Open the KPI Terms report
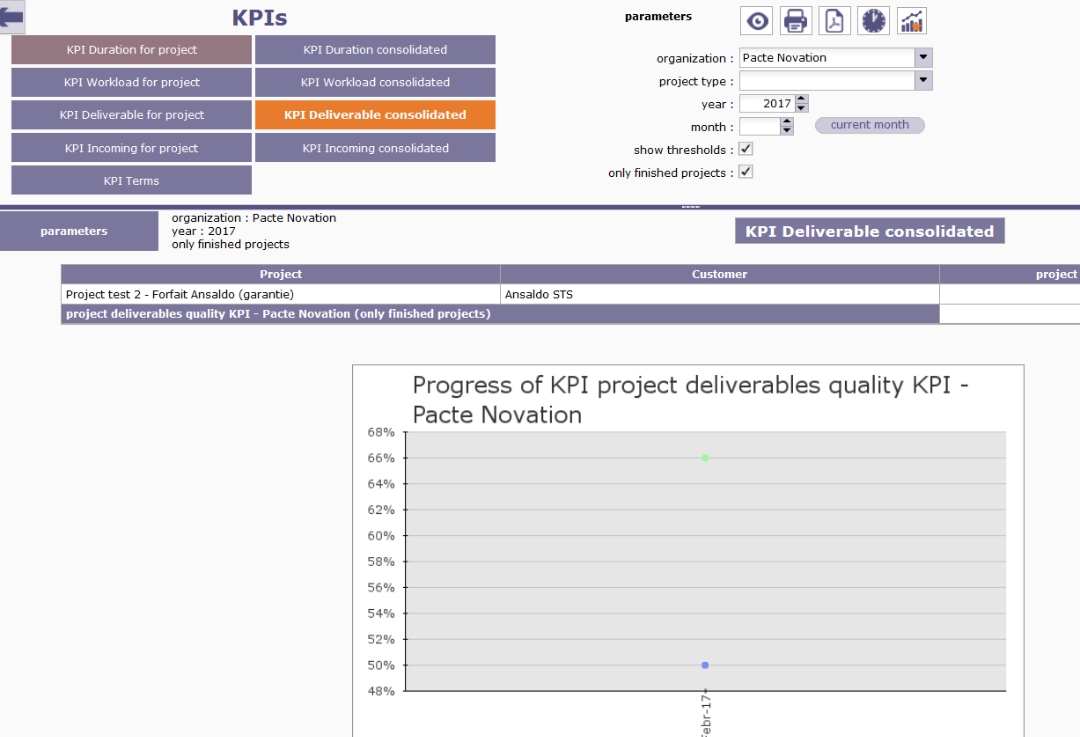 tap(132, 181)
